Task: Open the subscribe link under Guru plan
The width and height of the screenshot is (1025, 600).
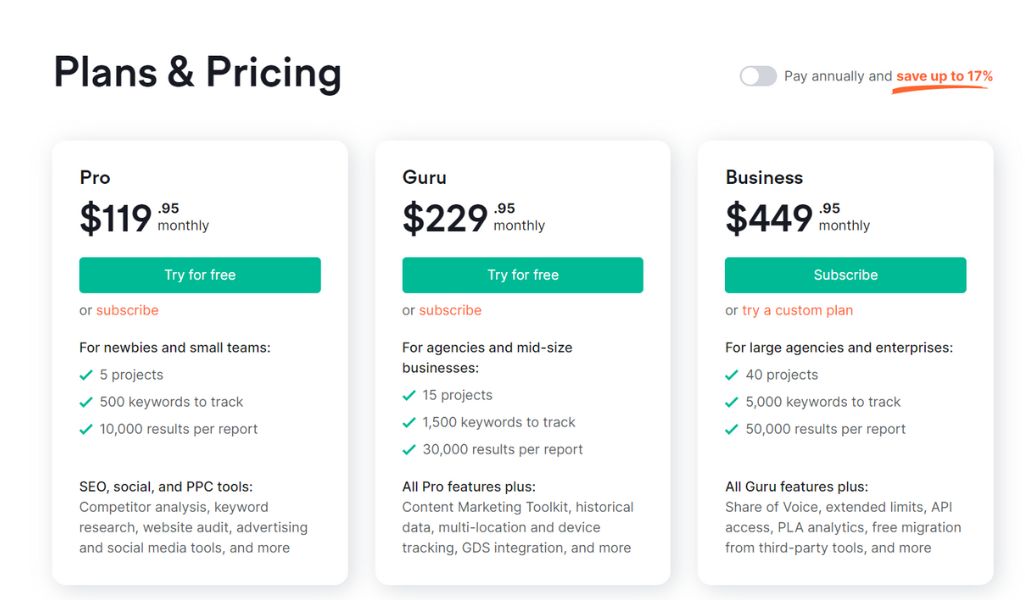Action: pyautogui.click(x=450, y=310)
